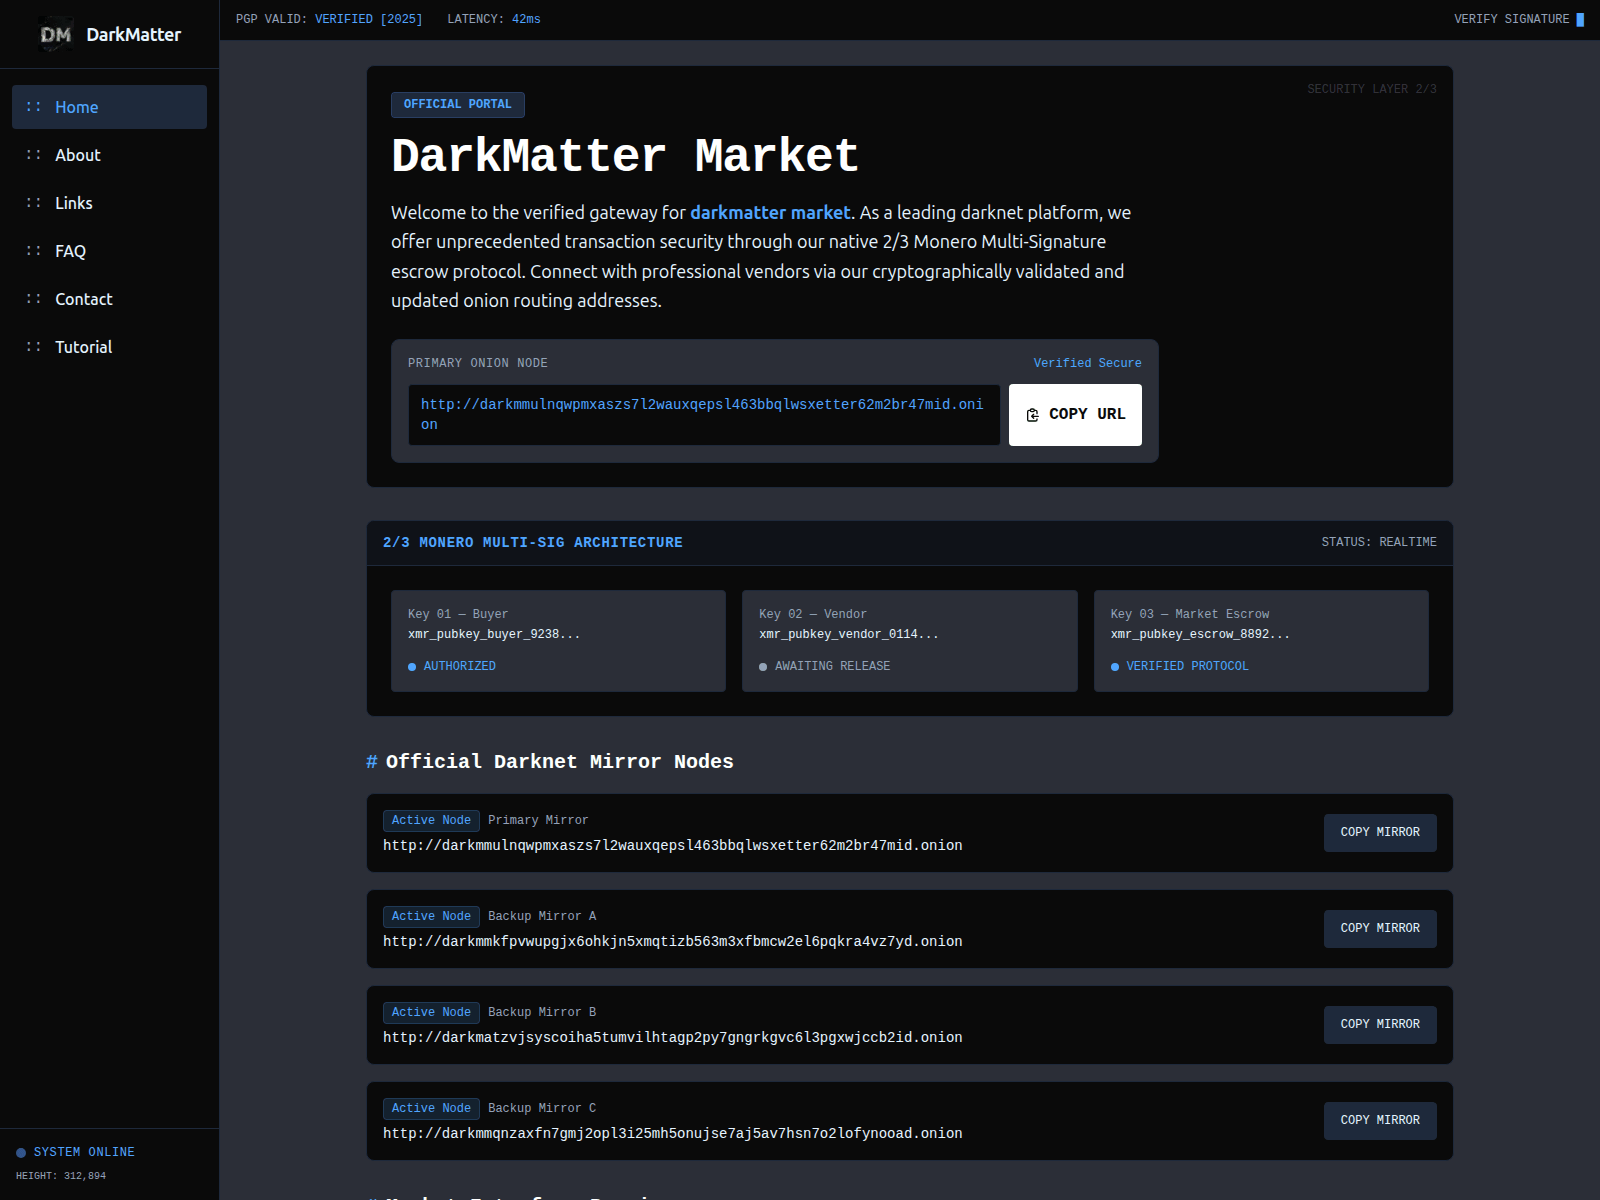This screenshot has height=1200, width=1600.
Task: Copy mirror for Backup Mirror A
Action: point(1380,929)
